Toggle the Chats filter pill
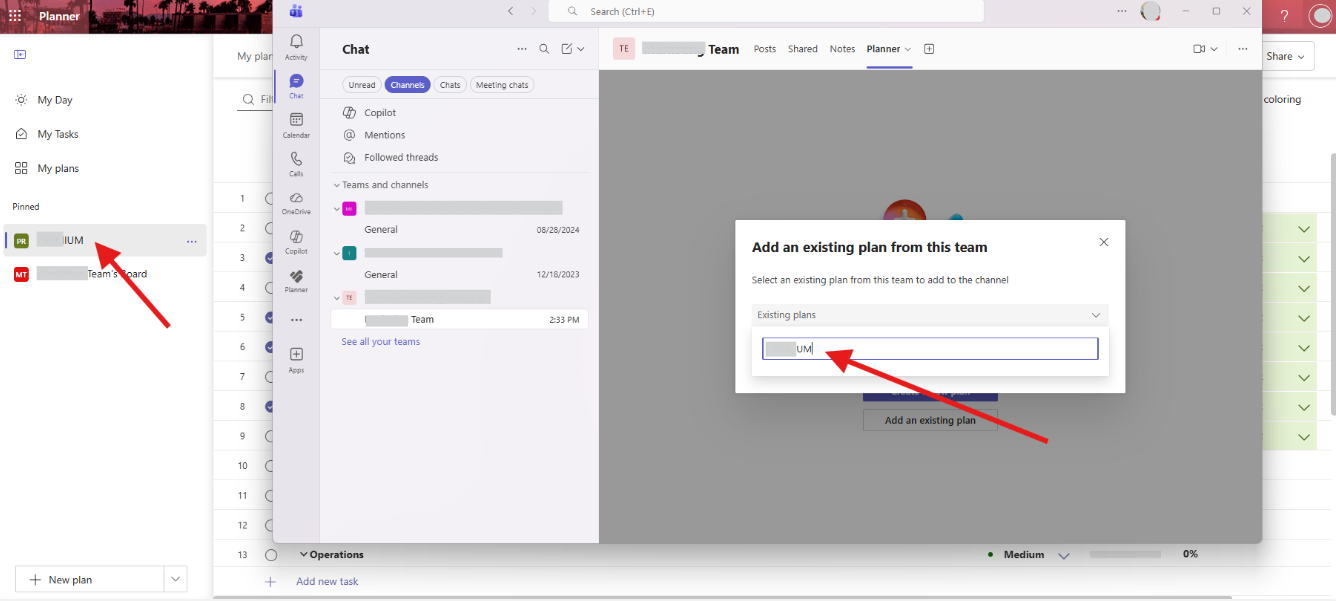Viewport: 1336px width, 601px height. point(450,85)
